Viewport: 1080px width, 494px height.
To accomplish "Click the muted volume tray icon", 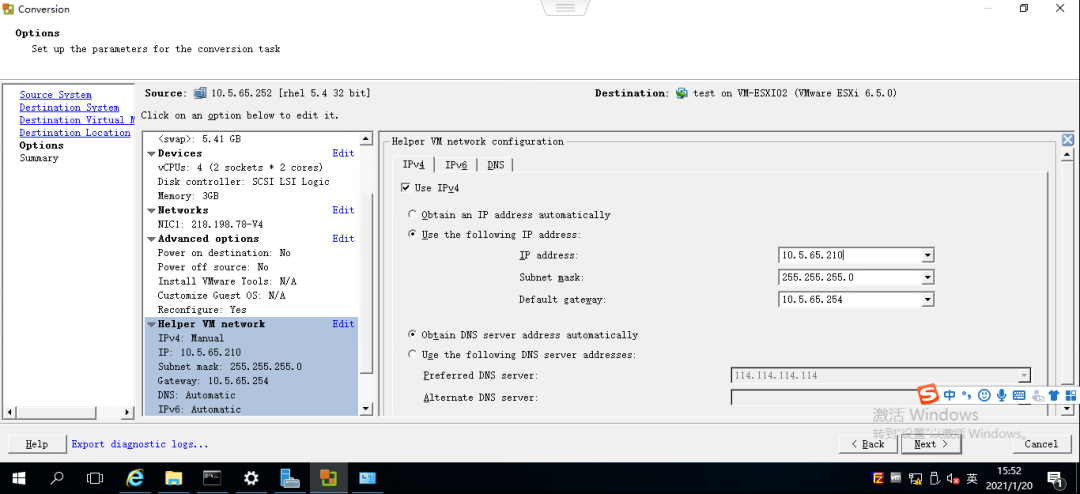I will (x=953, y=478).
